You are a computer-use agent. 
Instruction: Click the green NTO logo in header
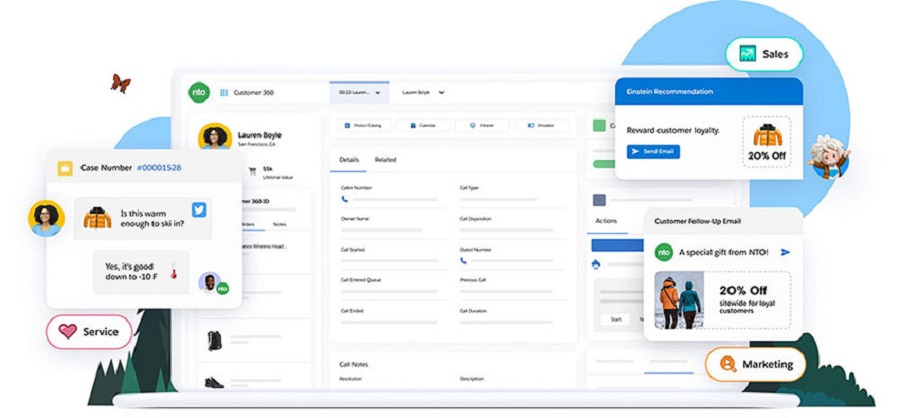click(198, 92)
